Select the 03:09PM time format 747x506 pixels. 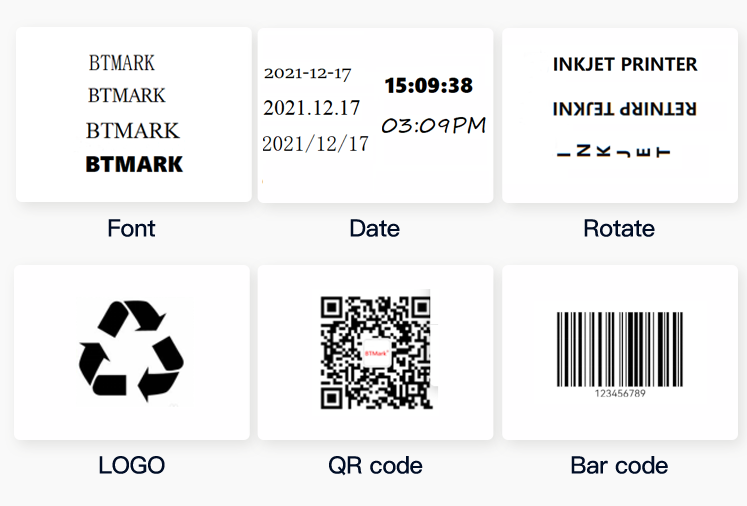(434, 125)
